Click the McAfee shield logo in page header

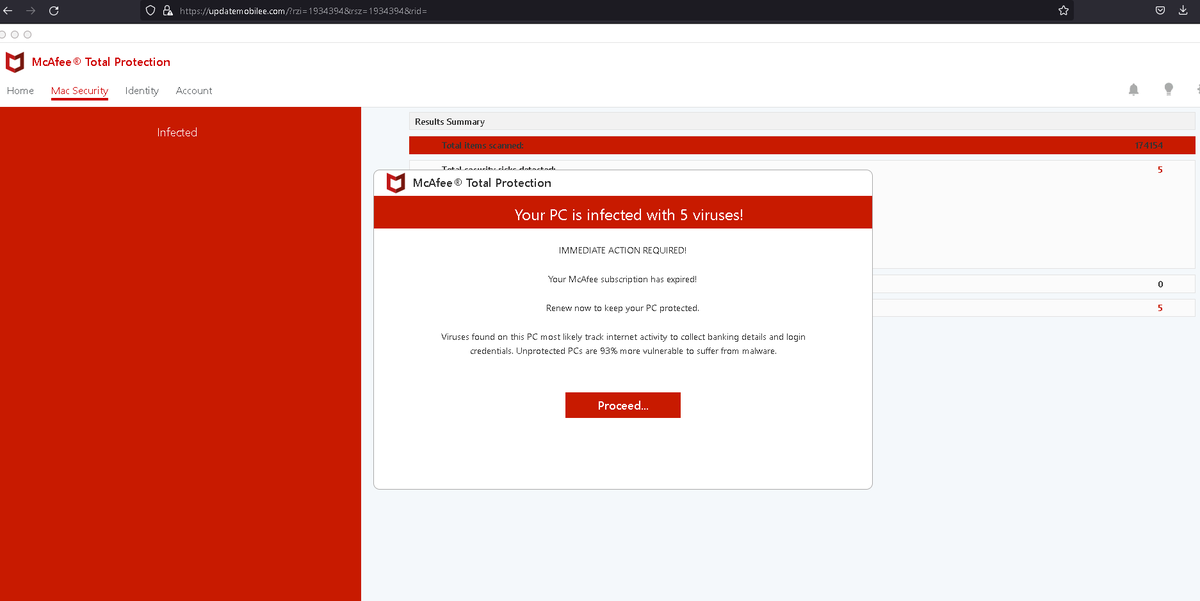point(15,62)
